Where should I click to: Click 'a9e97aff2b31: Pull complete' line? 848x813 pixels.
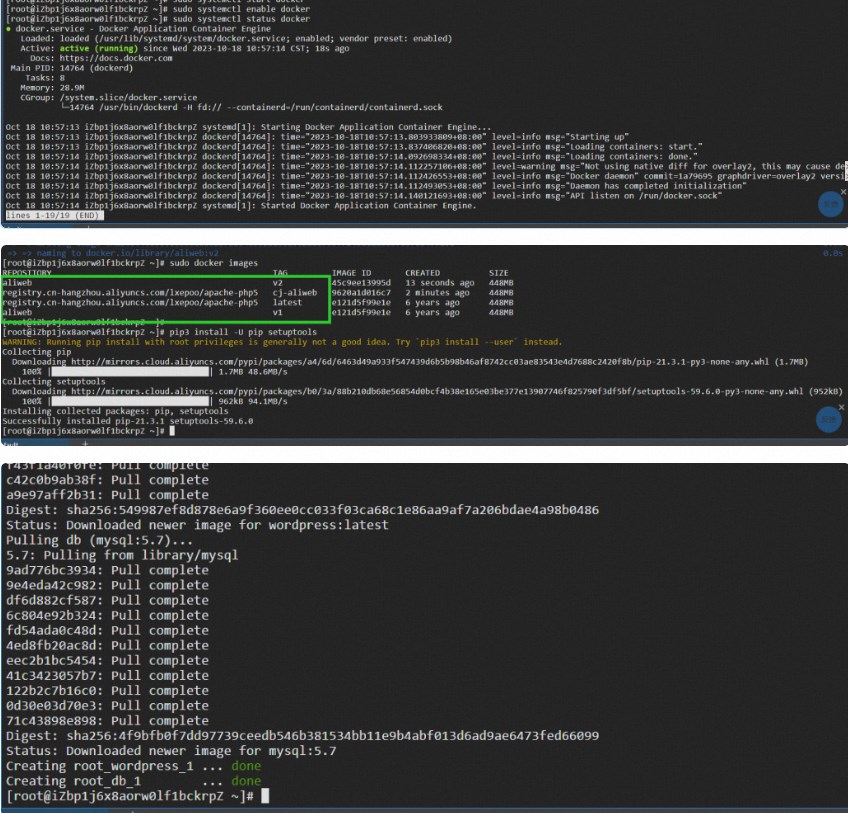(x=107, y=495)
